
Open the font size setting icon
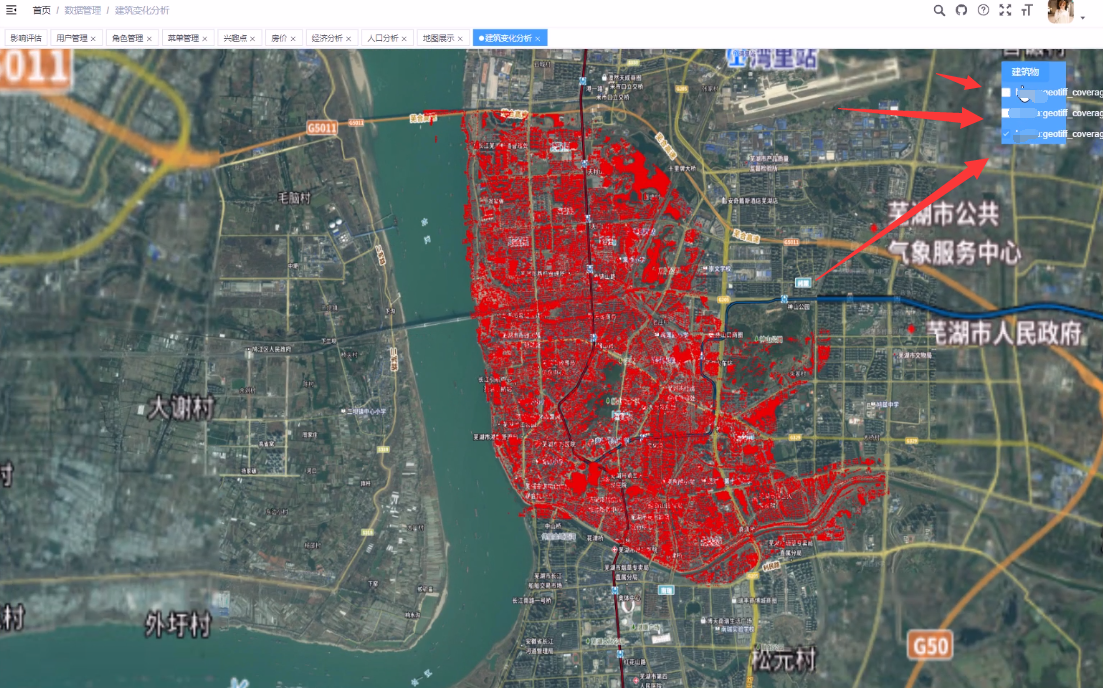tap(1027, 10)
